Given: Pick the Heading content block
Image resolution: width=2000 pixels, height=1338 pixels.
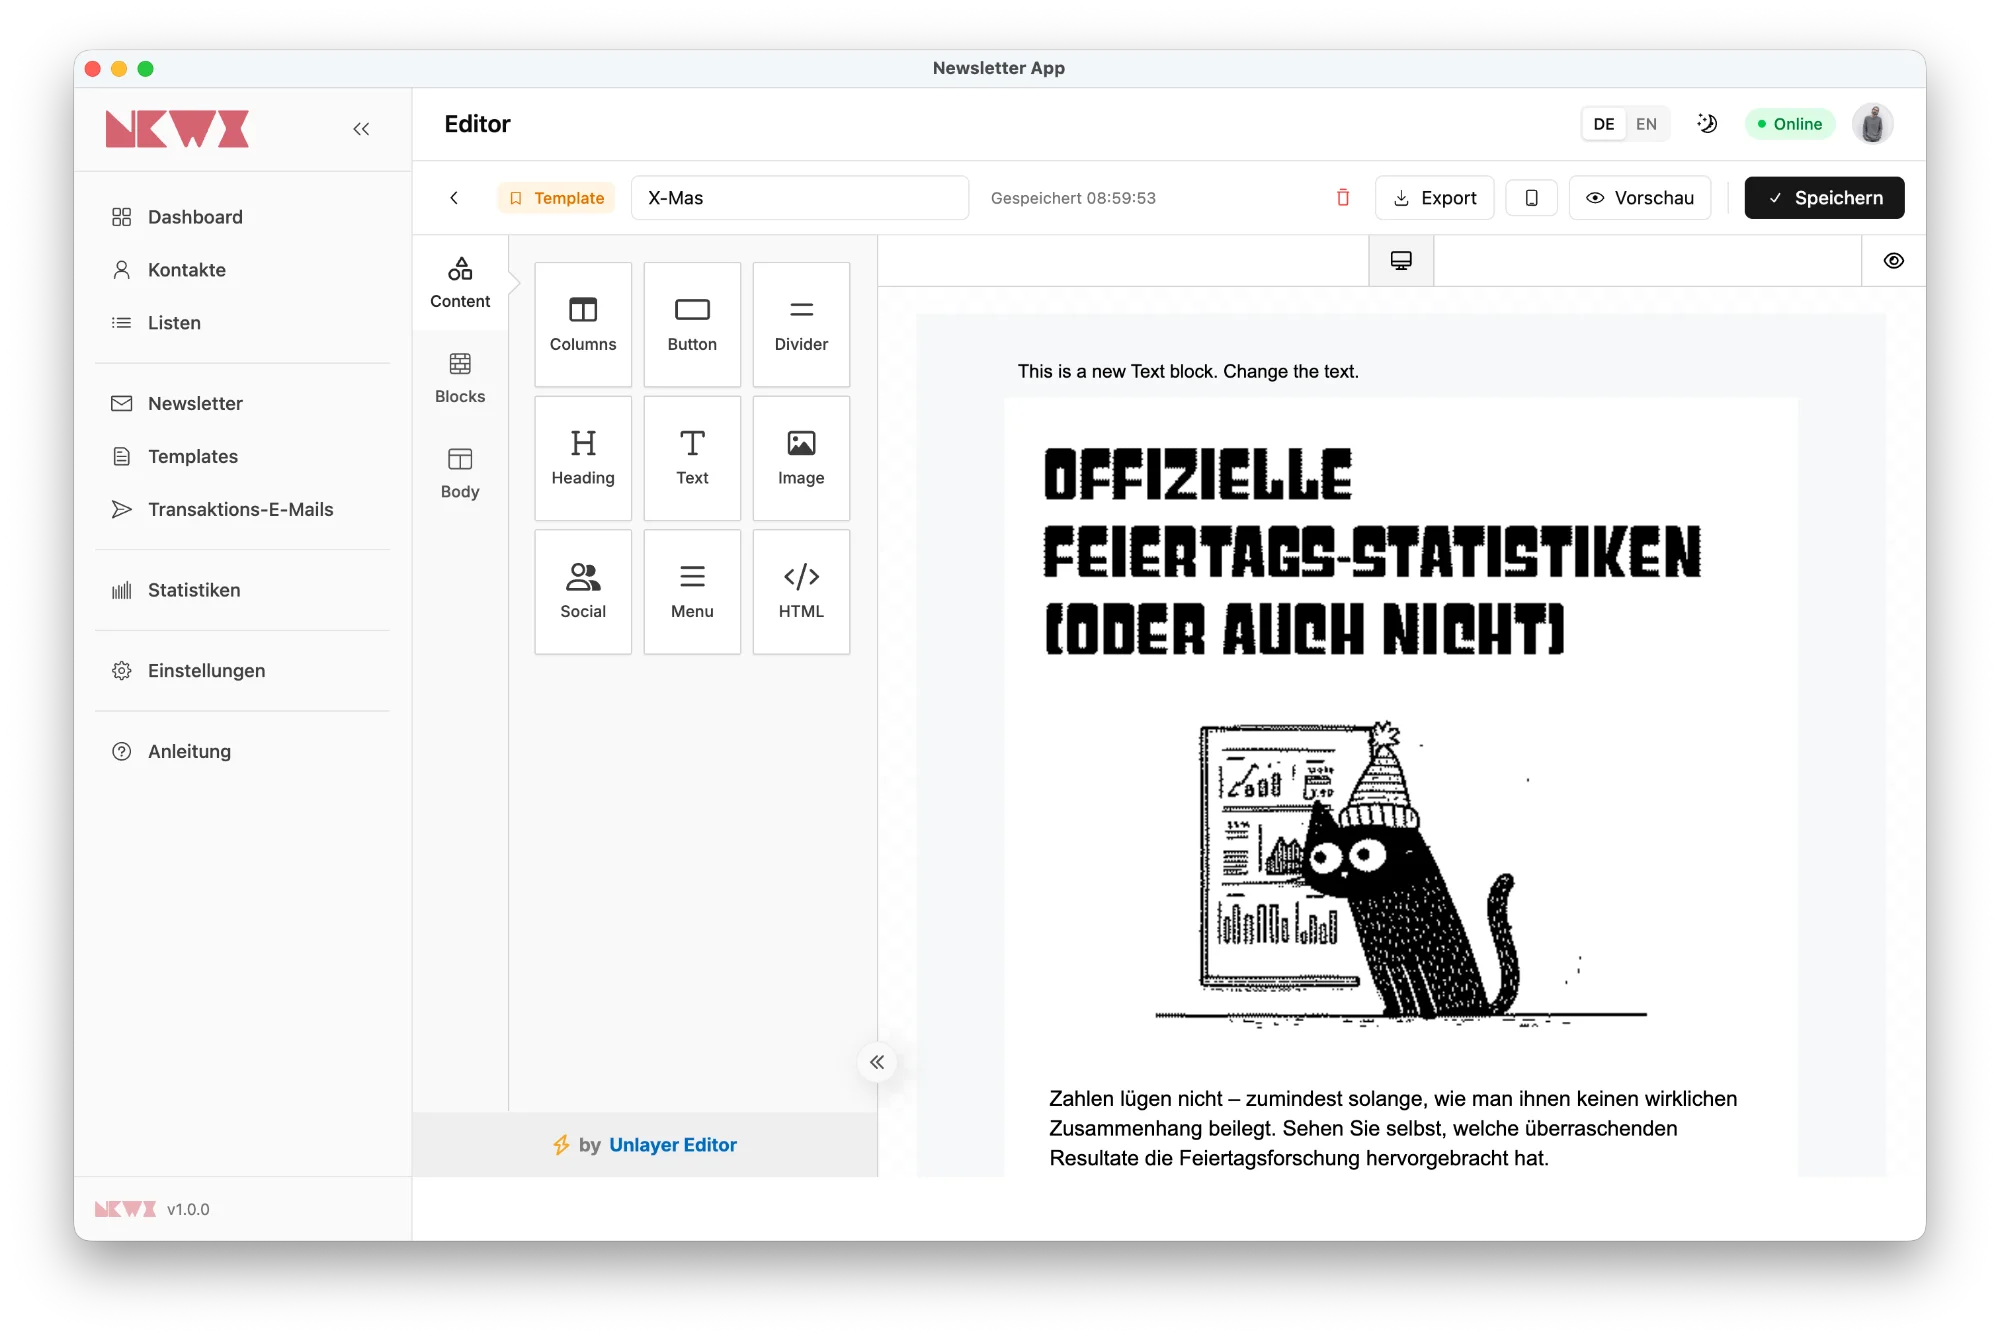Looking at the screenshot, I should click(583, 458).
